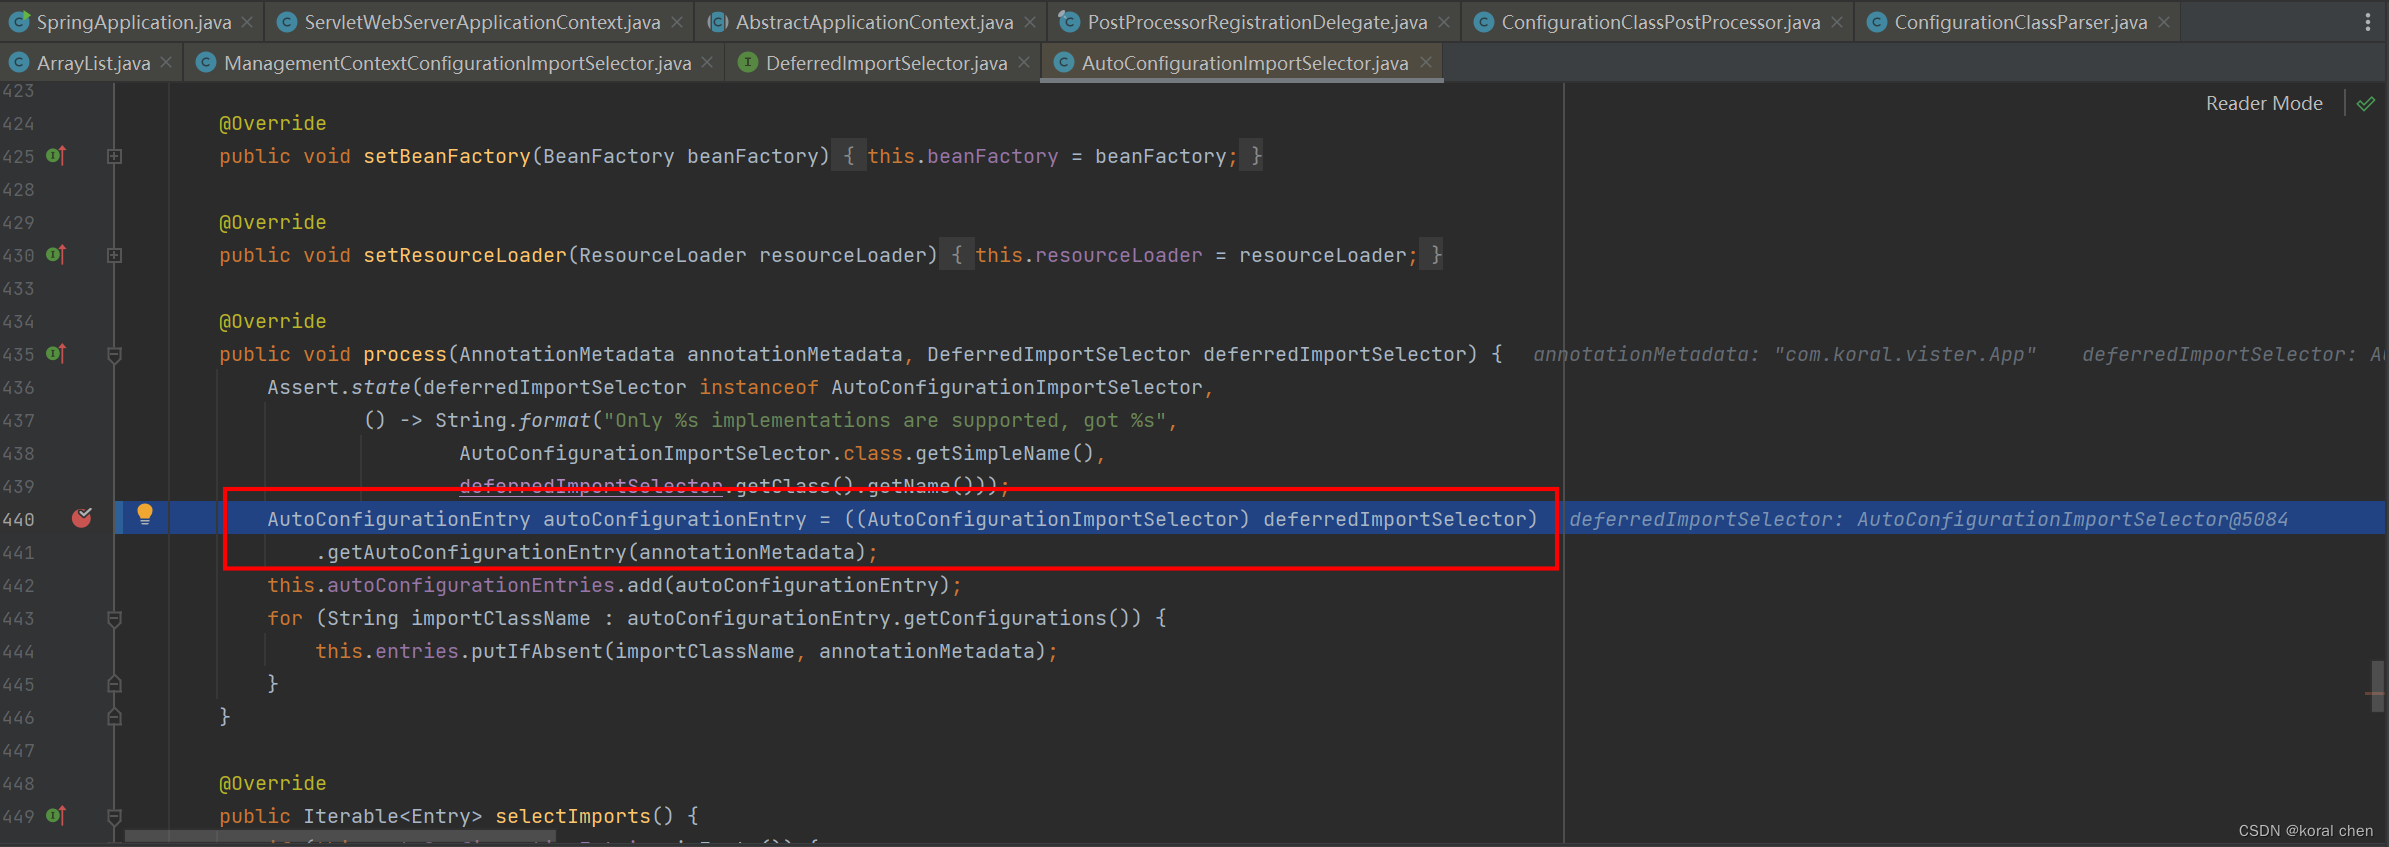Open the ManagementContextConfigurationImportSelector.java tab
Viewport: 2389px width, 847px height.
click(x=457, y=63)
